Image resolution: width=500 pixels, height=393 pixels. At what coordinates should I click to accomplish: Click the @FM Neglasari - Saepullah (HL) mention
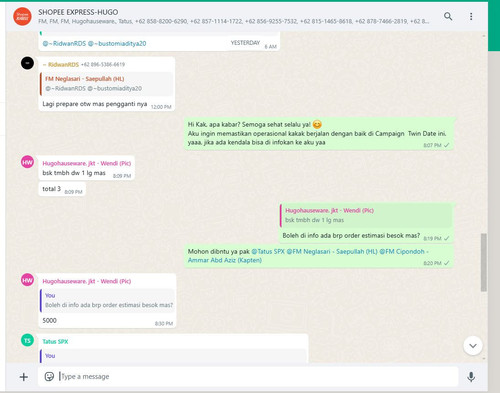click(332, 251)
